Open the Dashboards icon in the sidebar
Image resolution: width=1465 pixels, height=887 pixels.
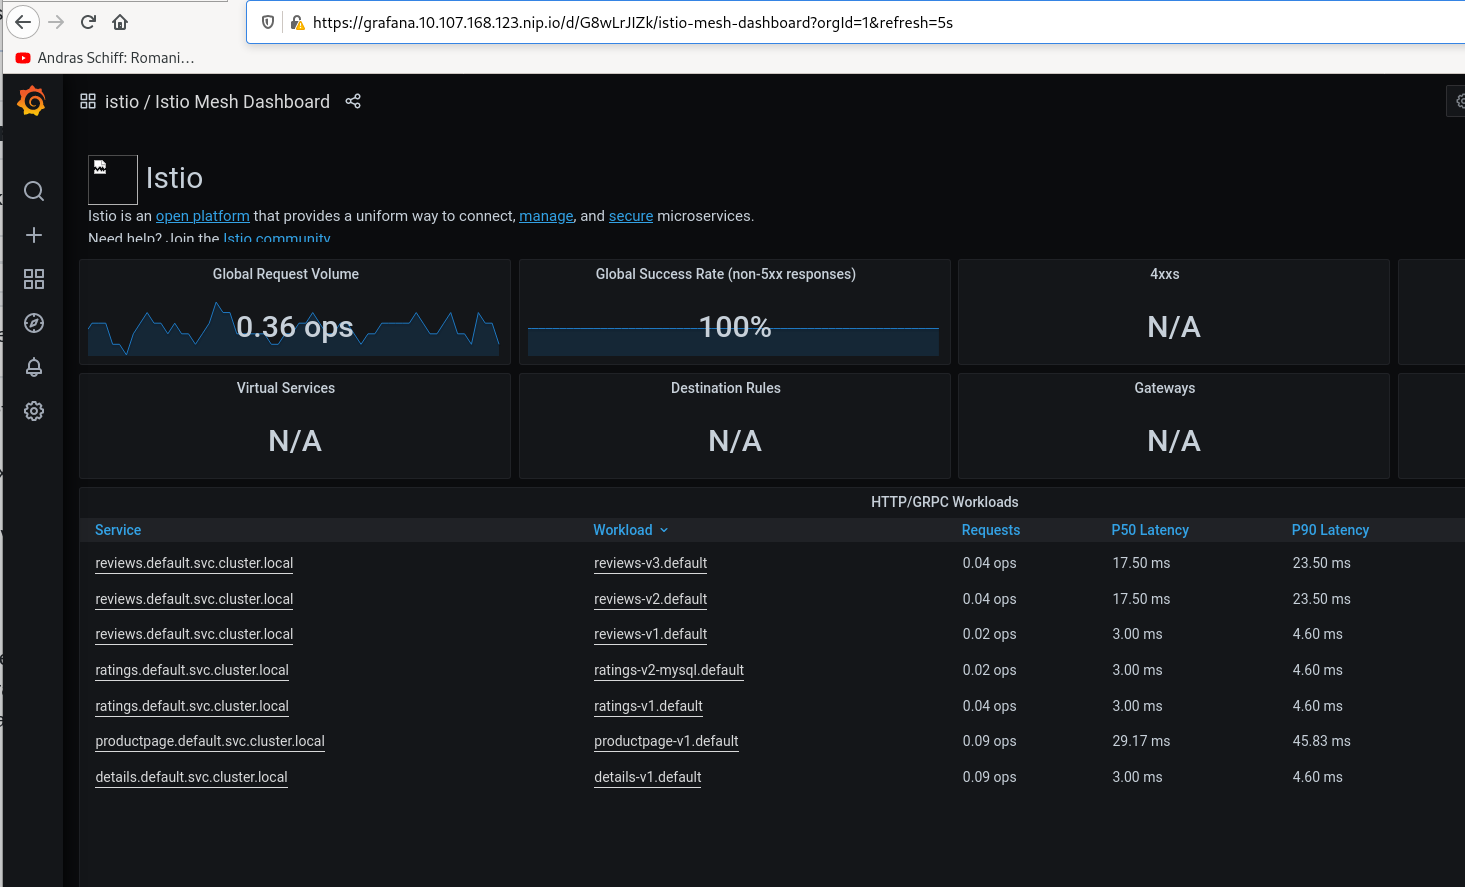33,279
